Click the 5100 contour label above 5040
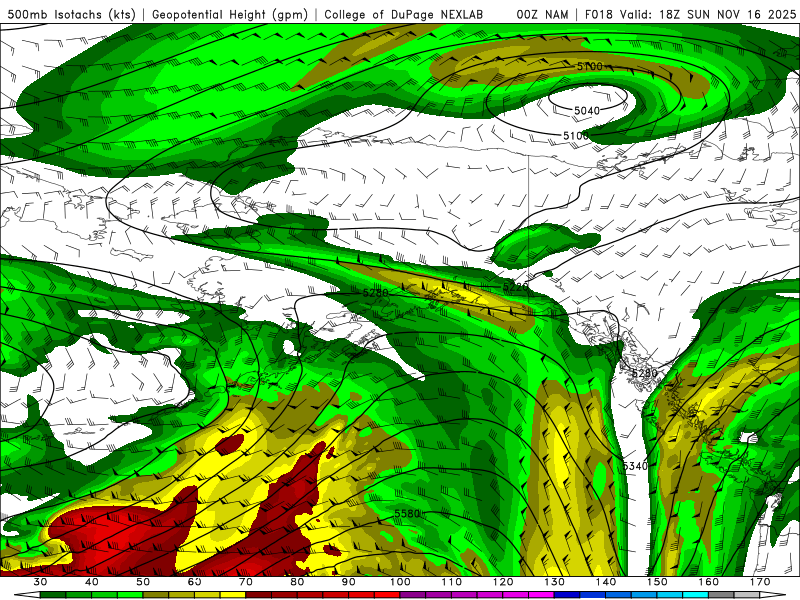The image size is (800, 600). [x=590, y=66]
